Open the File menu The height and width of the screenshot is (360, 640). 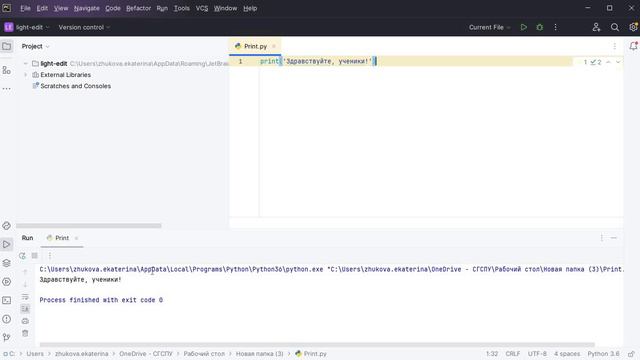[25, 8]
